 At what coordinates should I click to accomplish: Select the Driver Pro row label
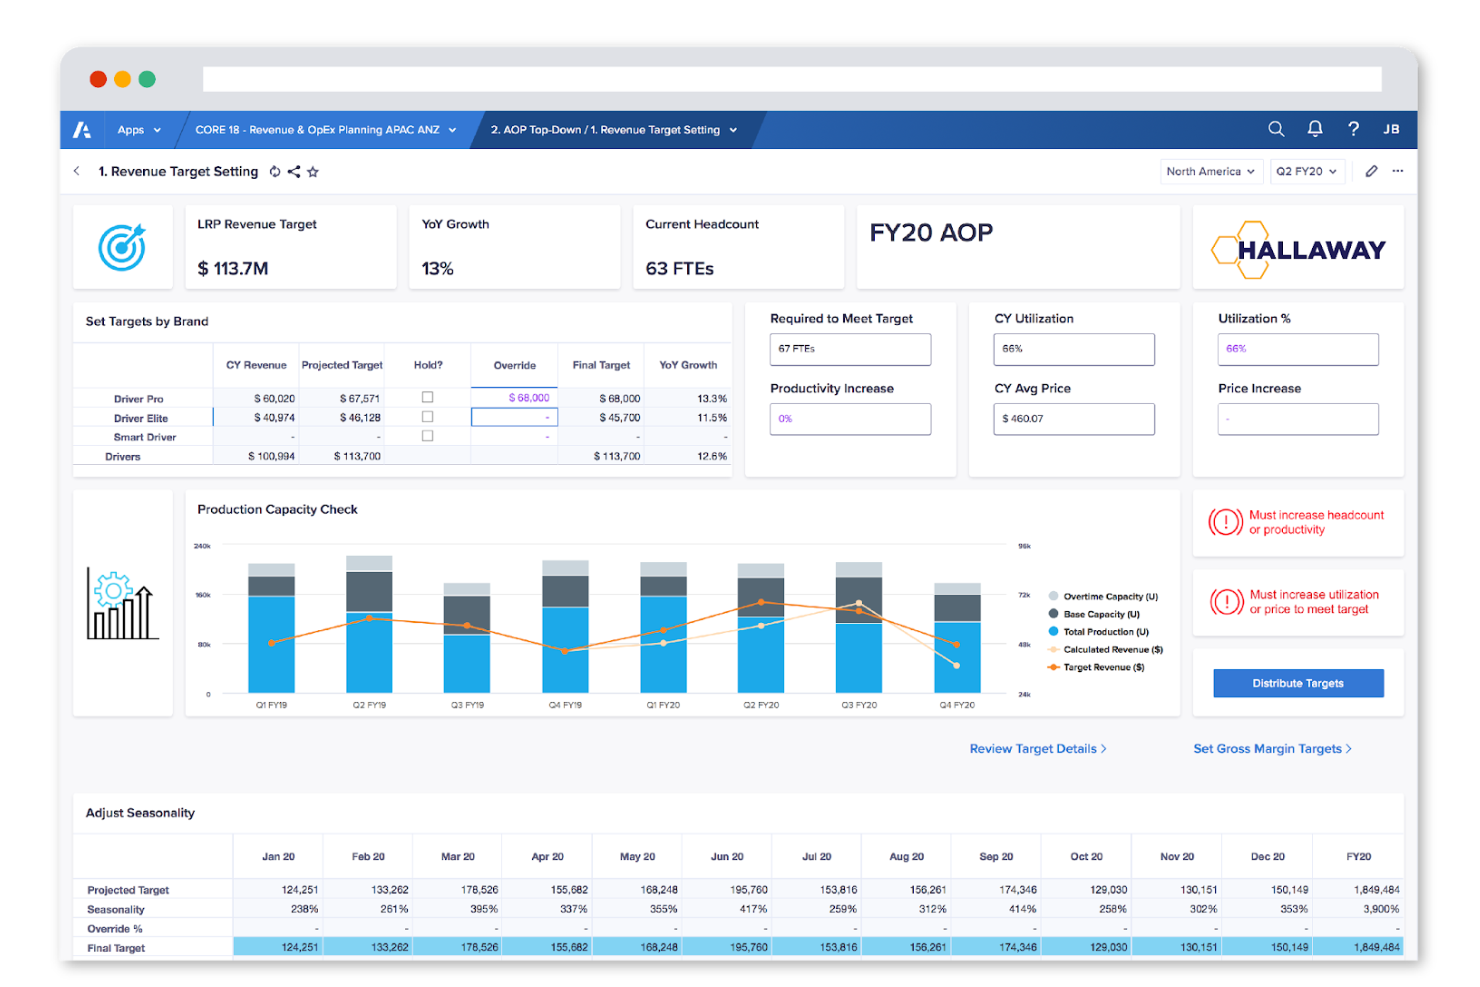click(138, 399)
